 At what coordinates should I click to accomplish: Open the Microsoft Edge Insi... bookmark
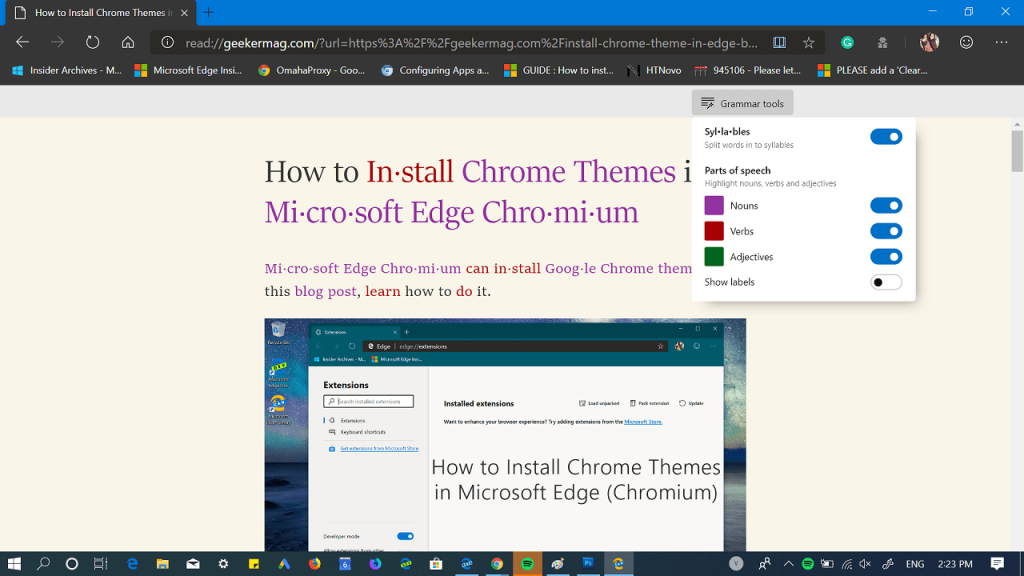click(x=188, y=70)
